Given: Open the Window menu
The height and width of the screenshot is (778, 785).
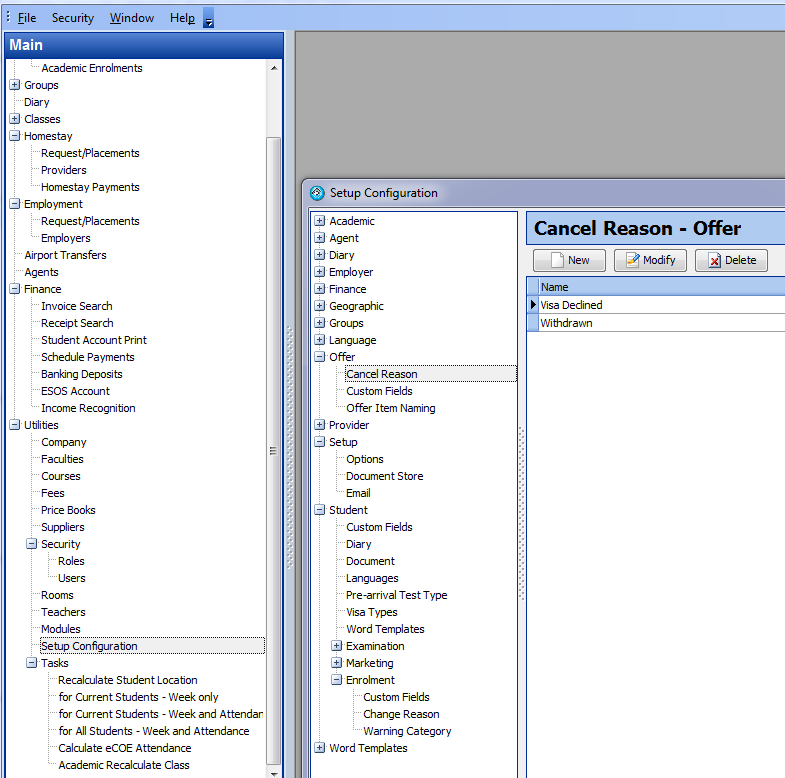Looking at the screenshot, I should click(x=132, y=18).
